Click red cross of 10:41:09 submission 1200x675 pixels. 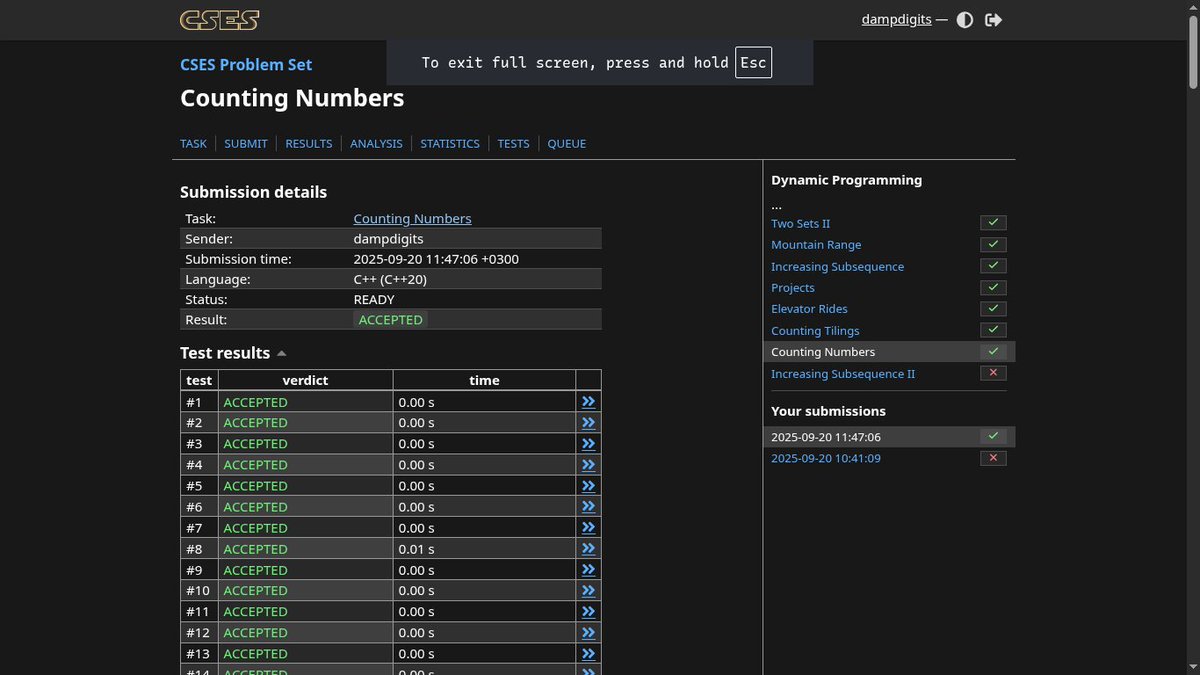point(993,458)
